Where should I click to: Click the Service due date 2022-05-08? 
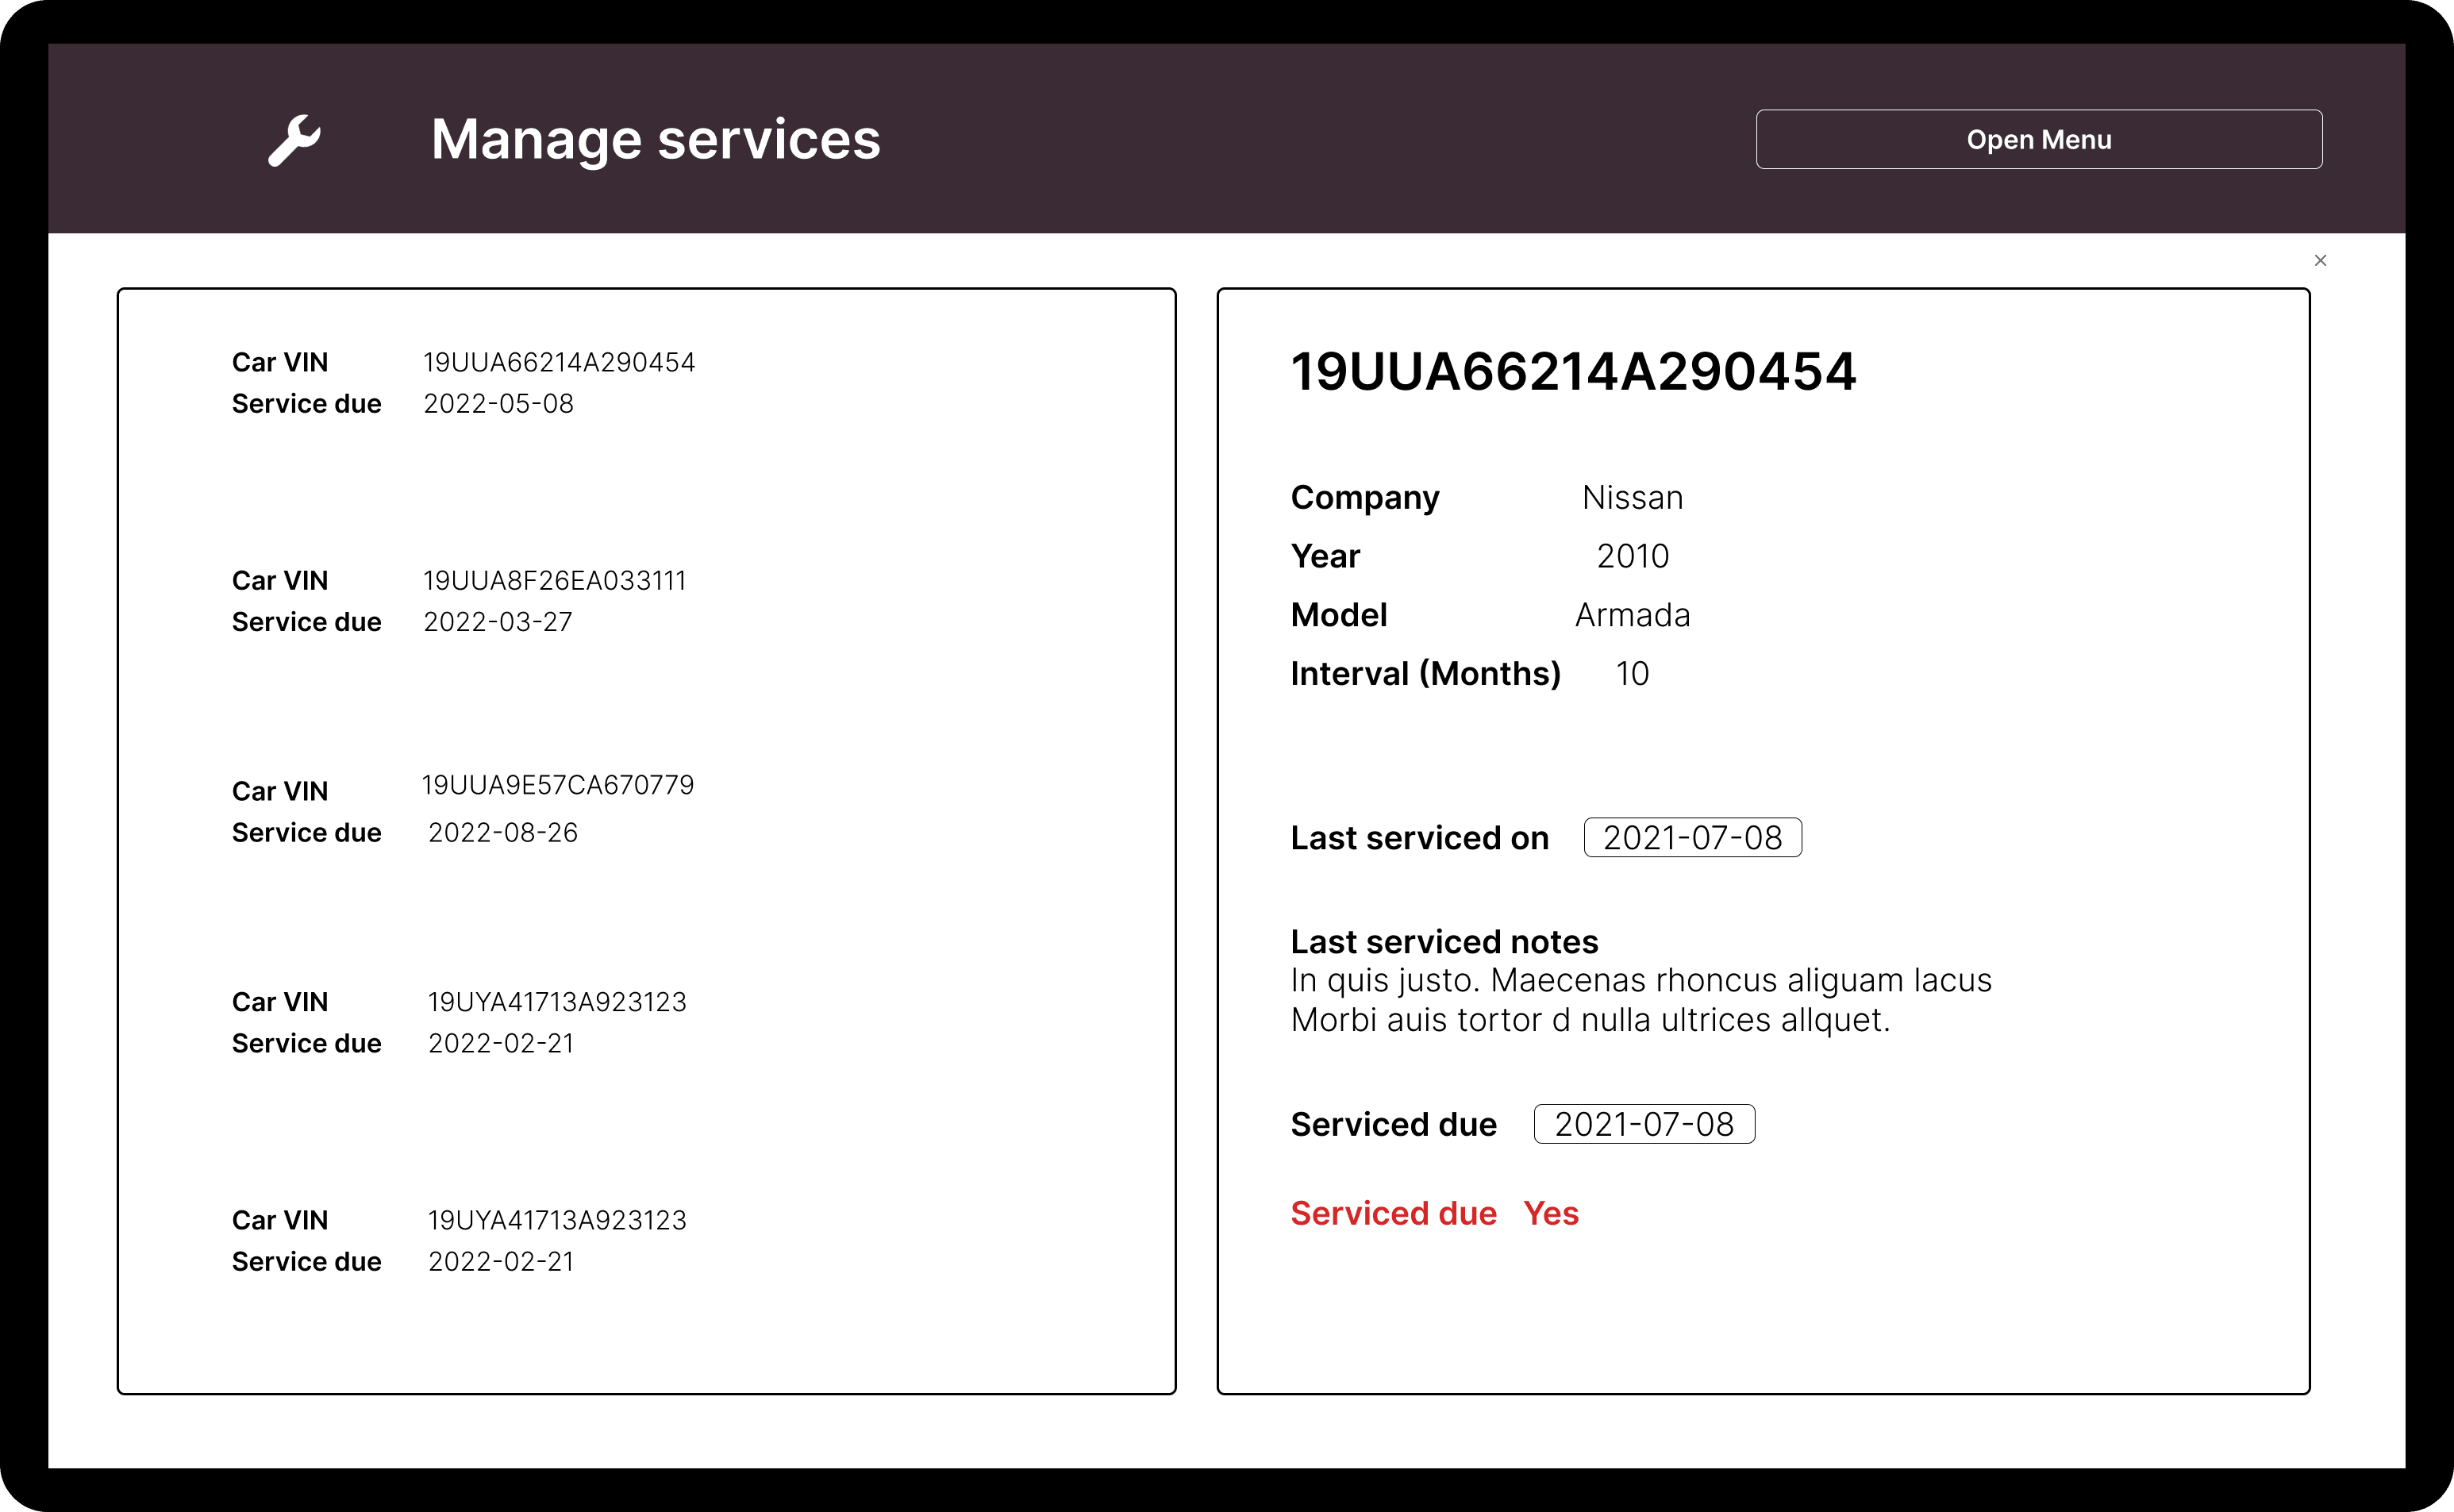click(x=499, y=403)
